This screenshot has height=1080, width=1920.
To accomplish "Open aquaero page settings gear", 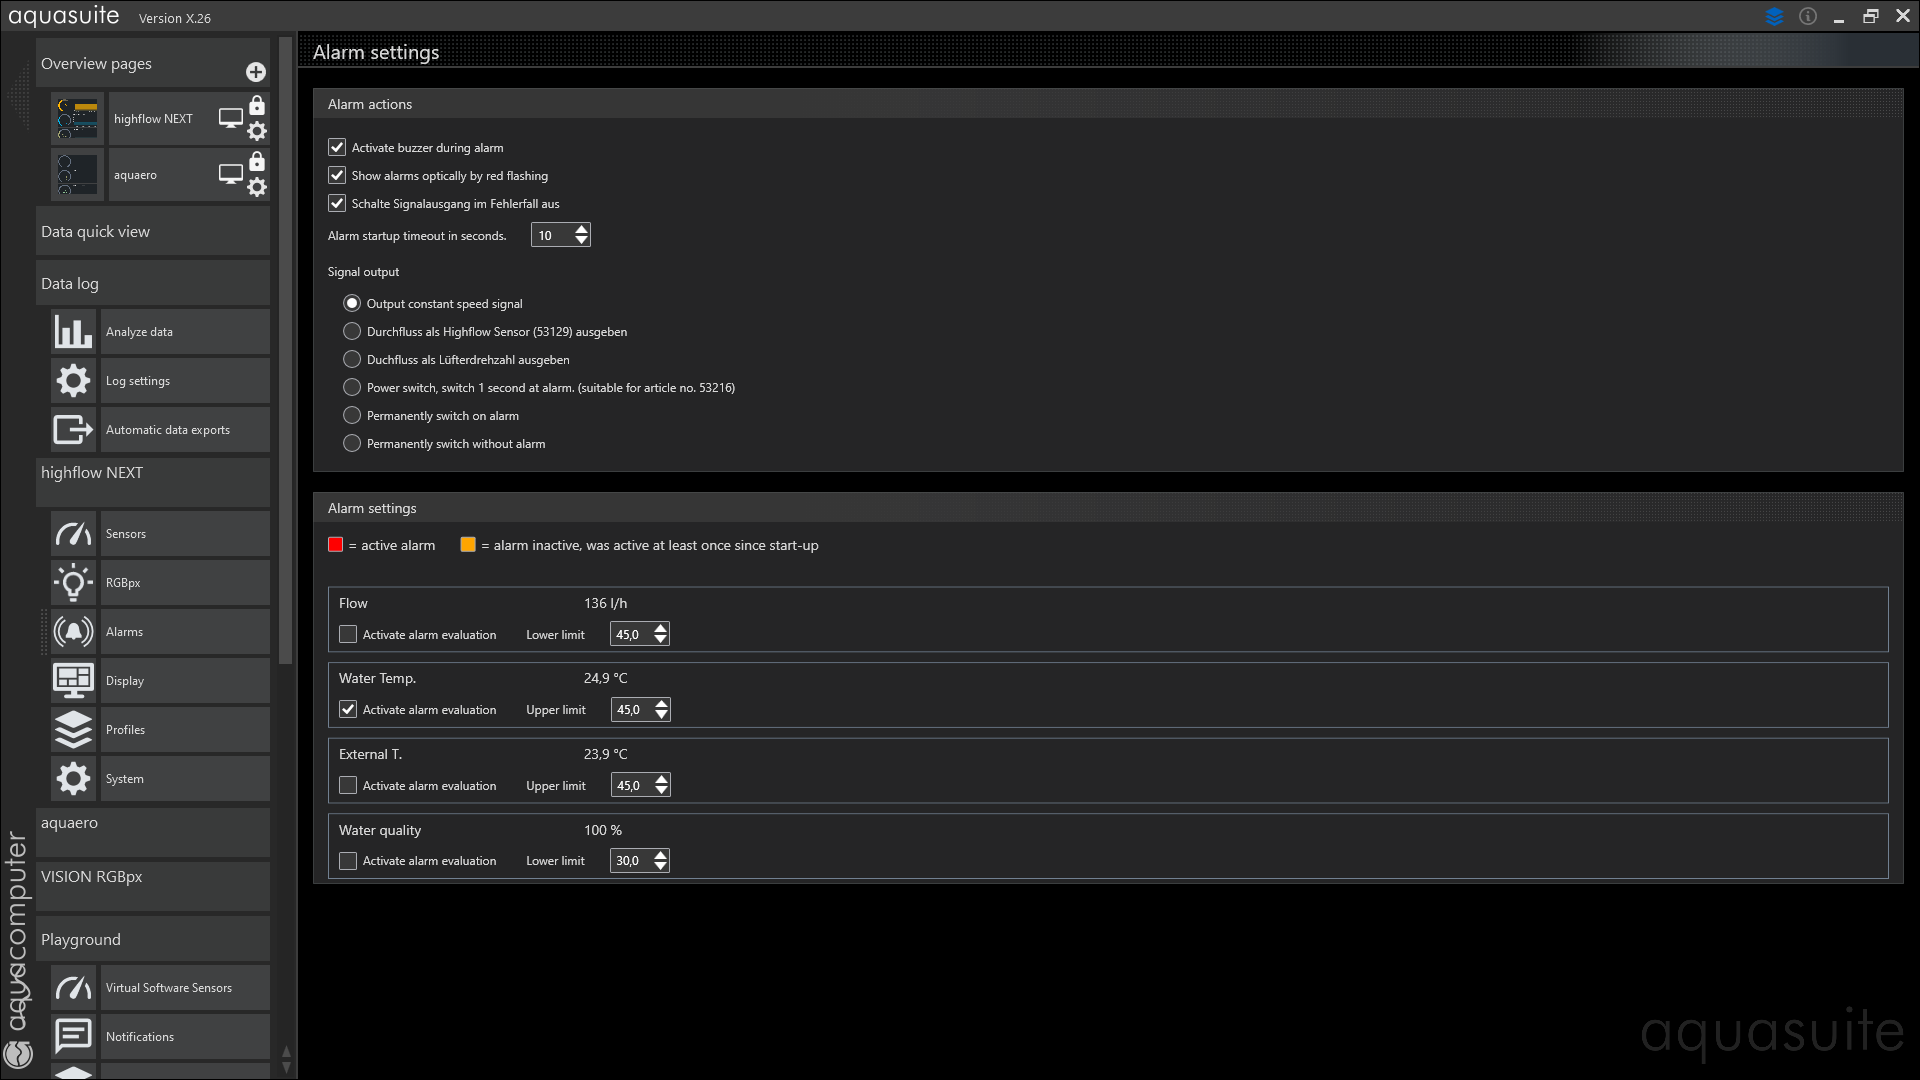I will click(257, 187).
